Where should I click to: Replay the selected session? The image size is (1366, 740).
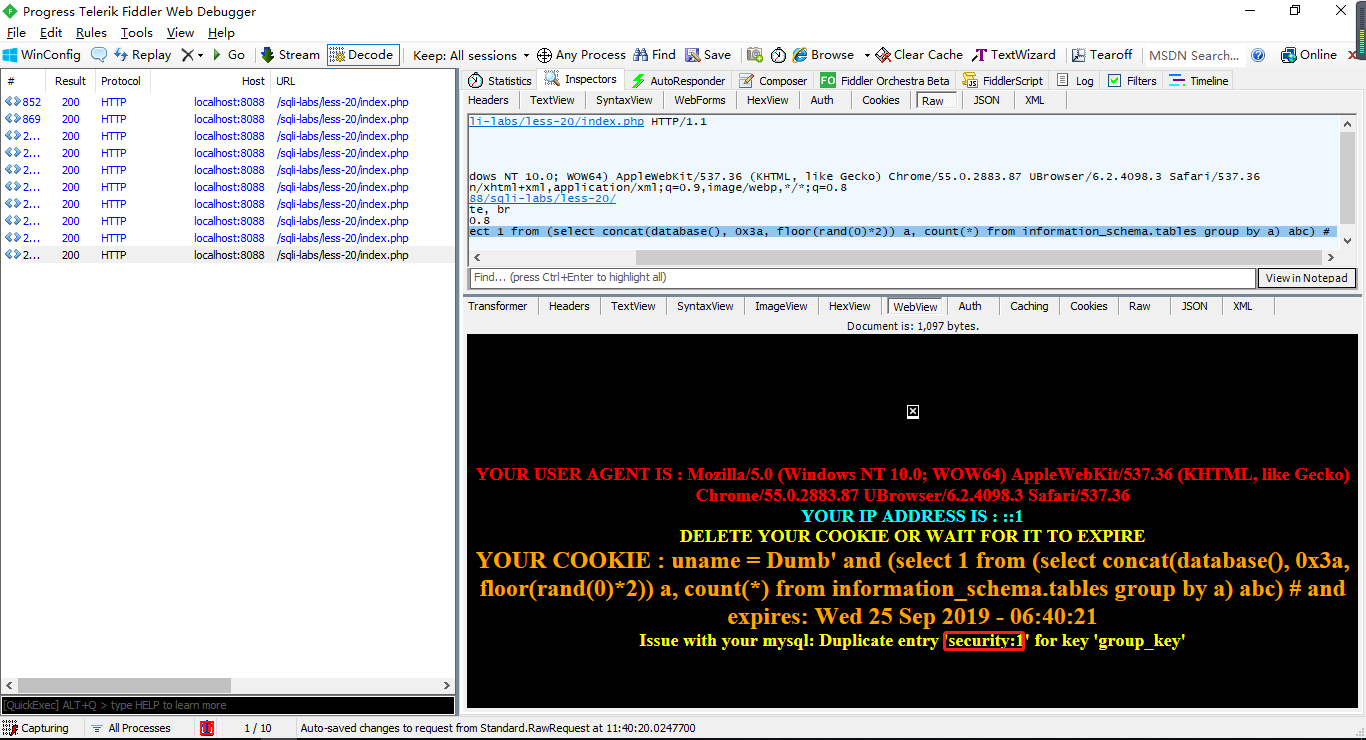142,55
